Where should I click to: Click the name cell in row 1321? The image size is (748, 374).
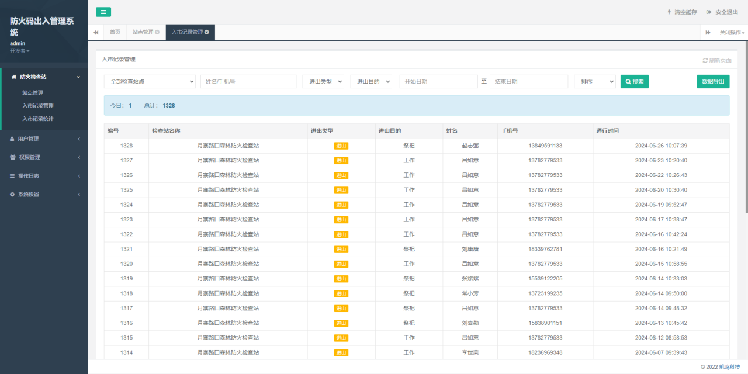tap(470, 249)
